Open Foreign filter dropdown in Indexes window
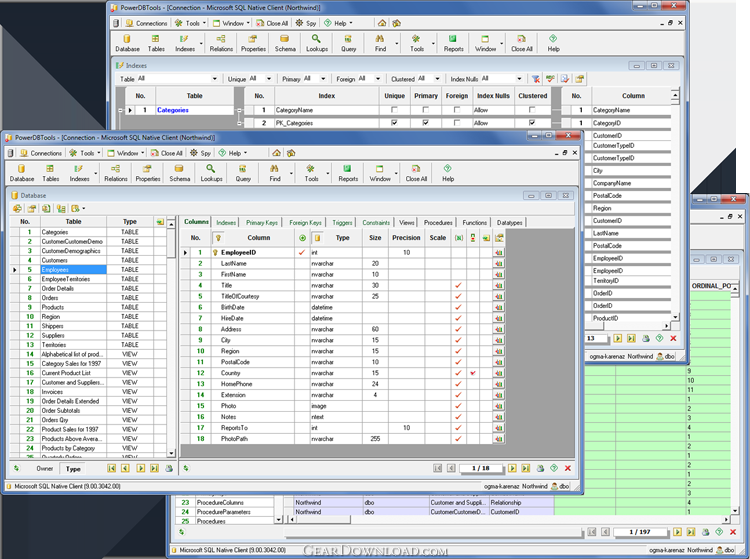Screen dimensions: 750x559 [x=378, y=79]
